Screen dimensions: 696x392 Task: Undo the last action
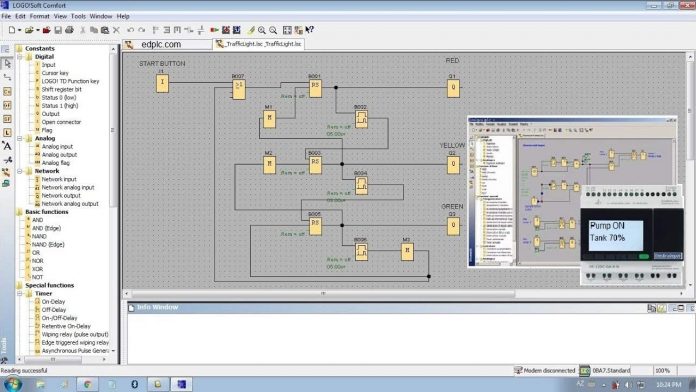[x=130, y=30]
